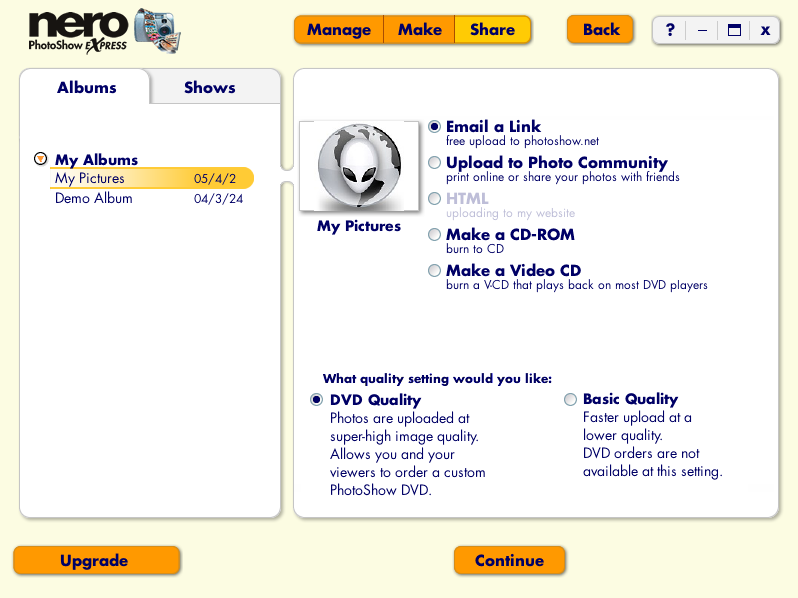Minimize the PhotoShow Express window
This screenshot has width=798, height=598.
(x=702, y=30)
